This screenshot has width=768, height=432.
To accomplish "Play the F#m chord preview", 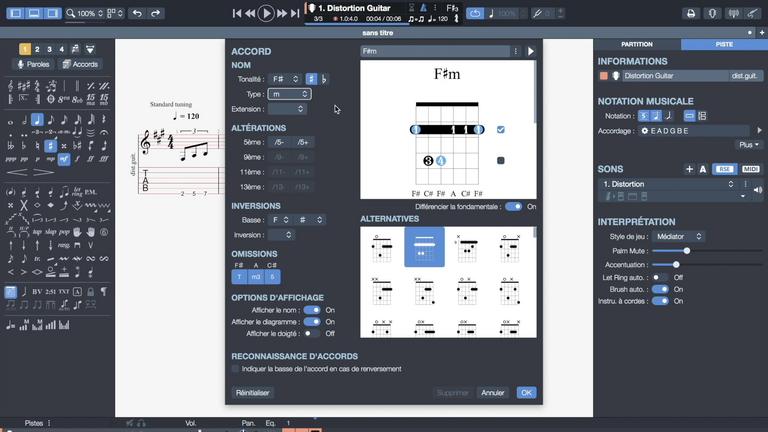I will (531, 51).
